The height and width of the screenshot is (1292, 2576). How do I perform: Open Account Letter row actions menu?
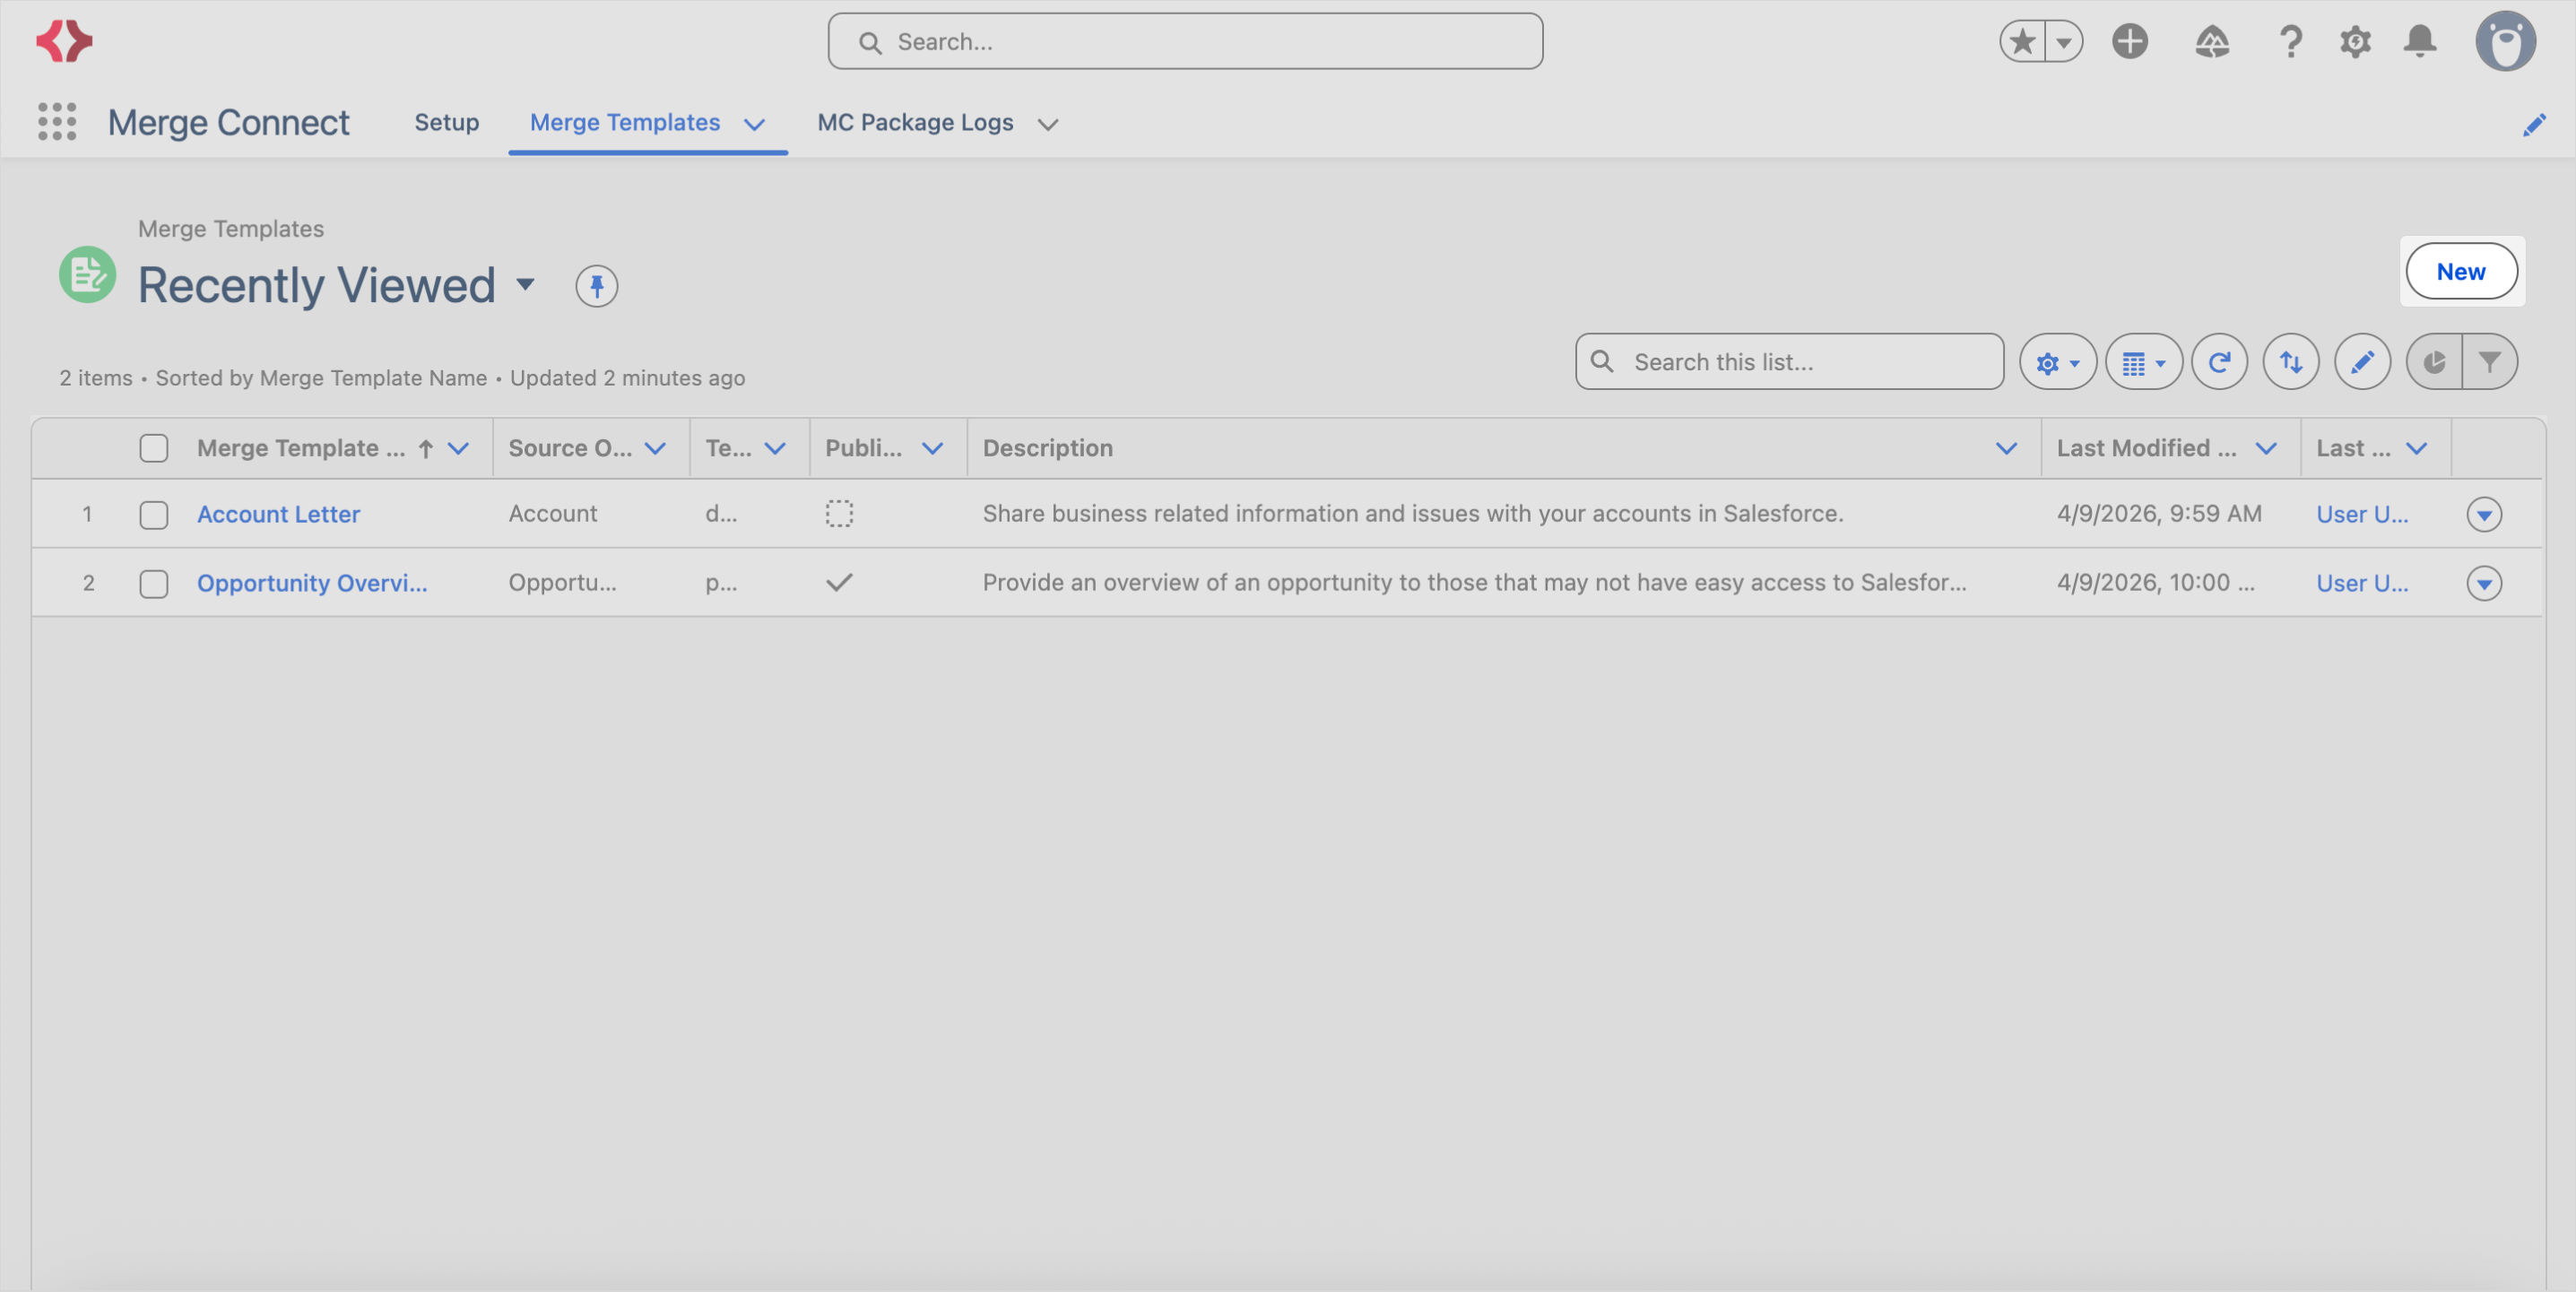click(x=2484, y=514)
